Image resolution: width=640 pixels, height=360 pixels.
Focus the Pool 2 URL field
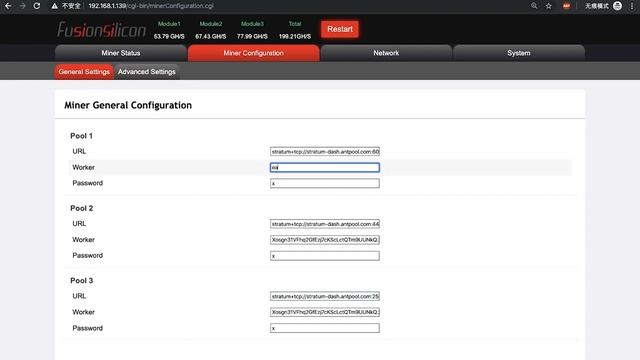(324, 224)
